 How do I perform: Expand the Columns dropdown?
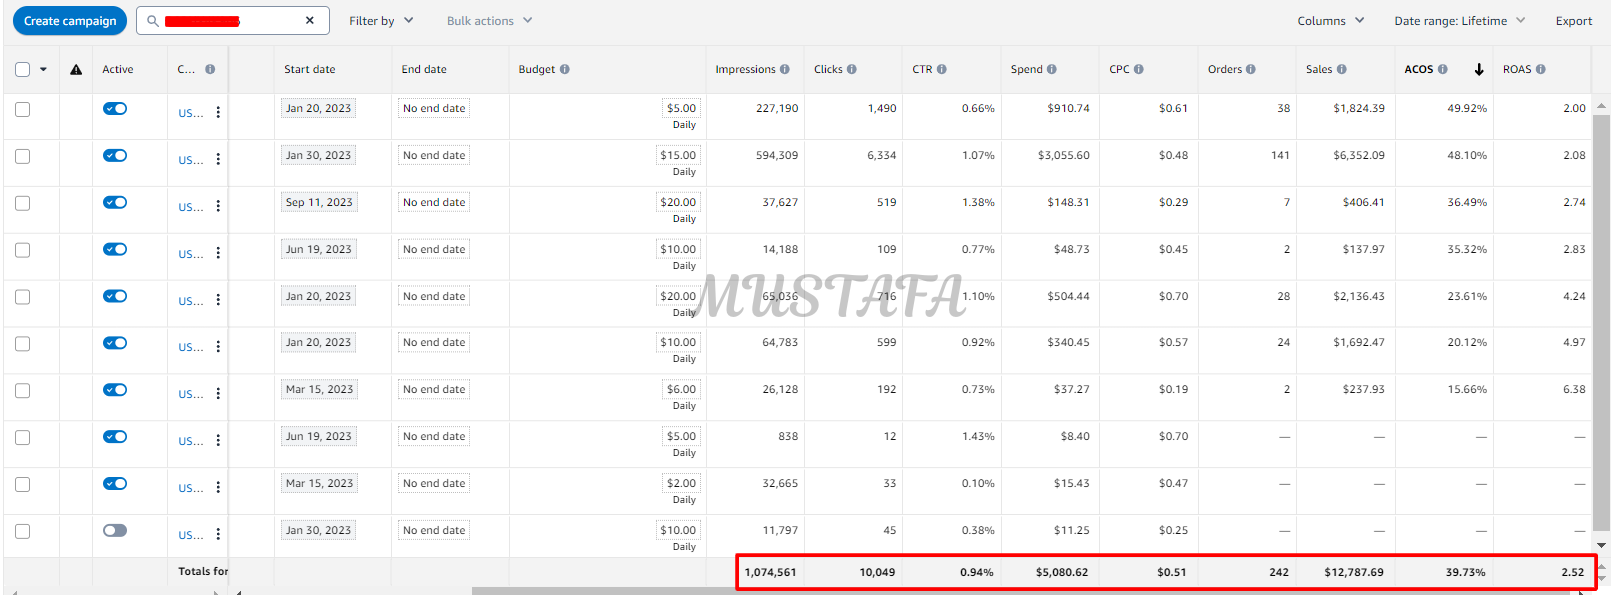click(x=1330, y=21)
